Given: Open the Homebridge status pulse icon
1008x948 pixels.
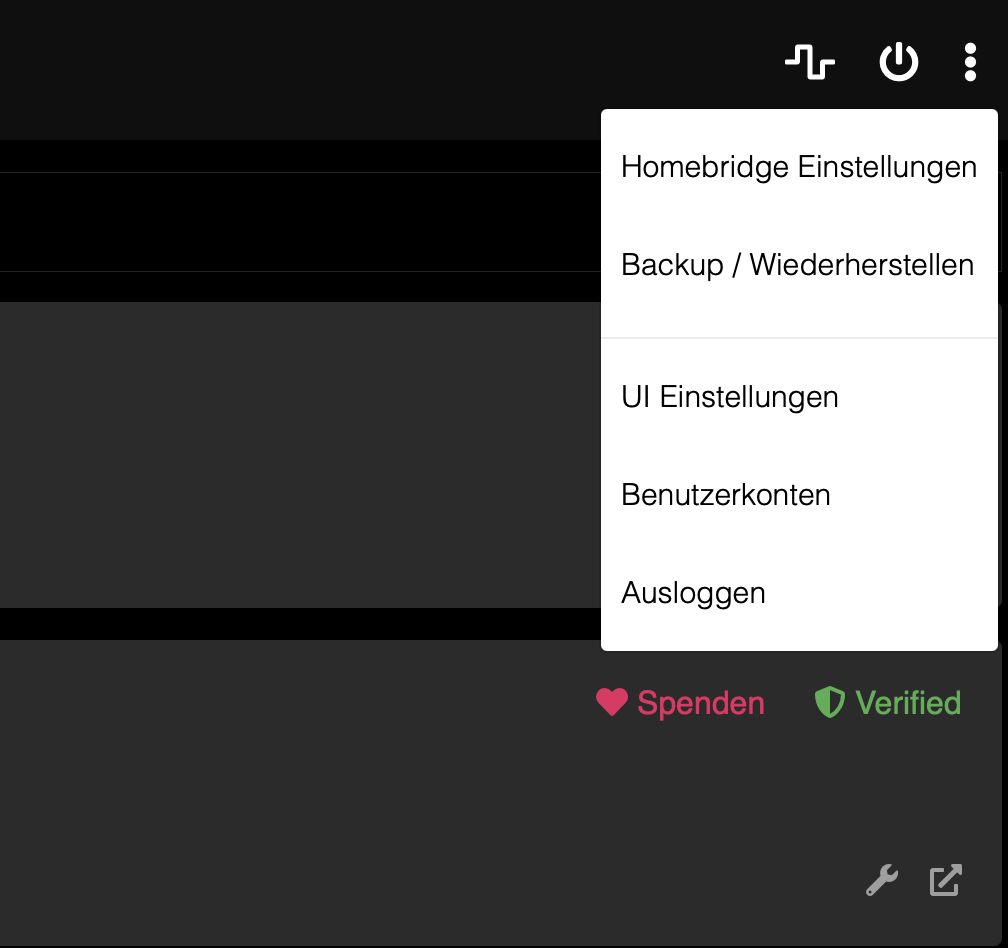Looking at the screenshot, I should click(x=809, y=63).
